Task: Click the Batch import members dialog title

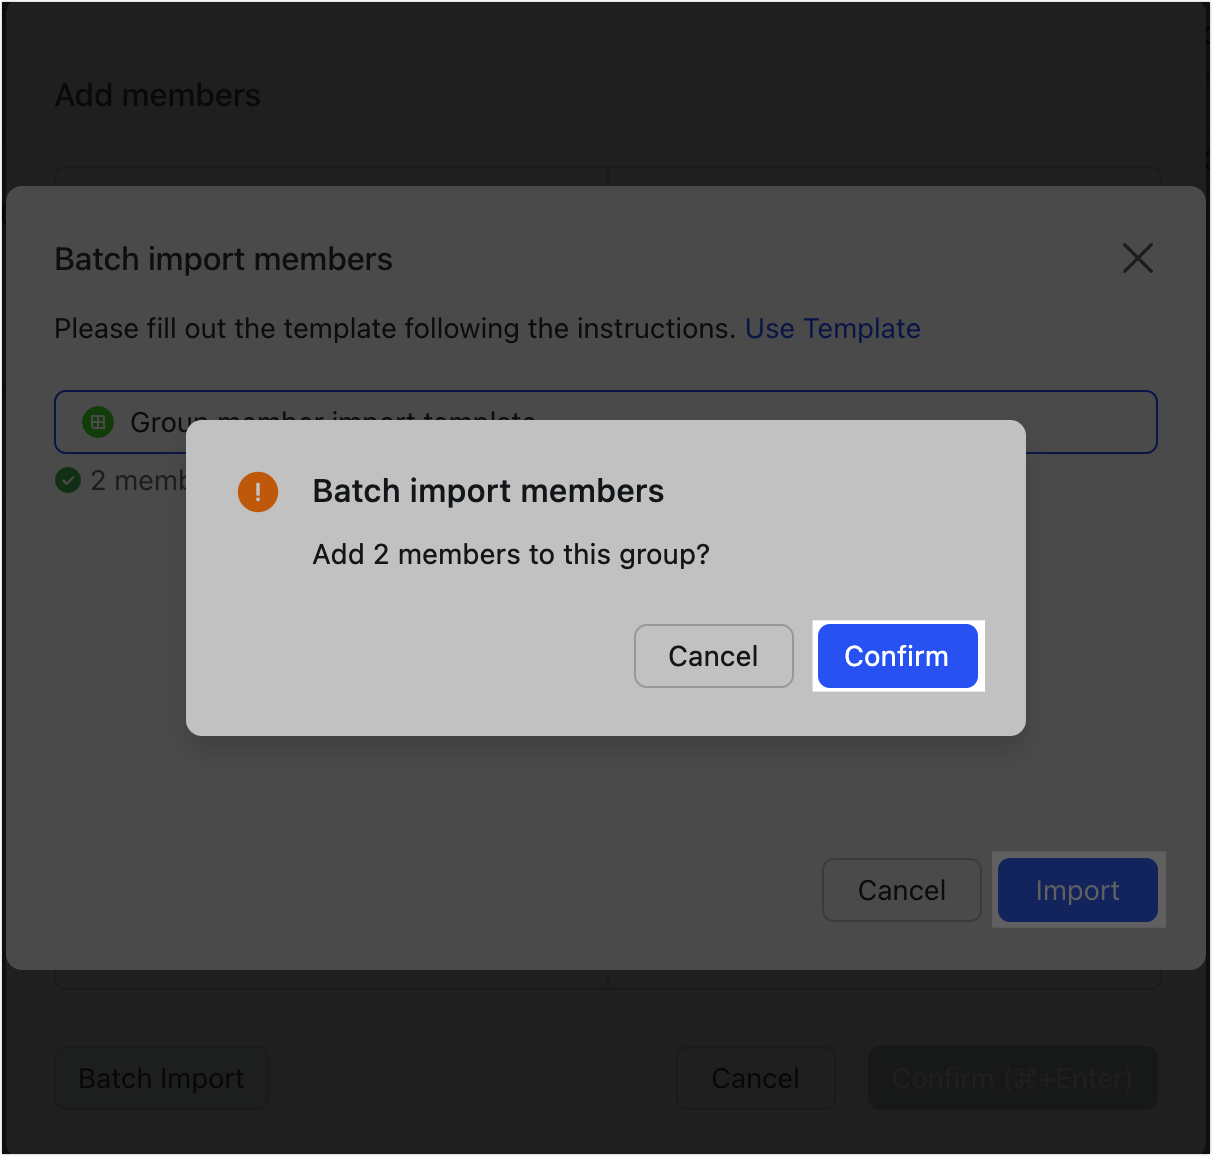Action: [223, 259]
